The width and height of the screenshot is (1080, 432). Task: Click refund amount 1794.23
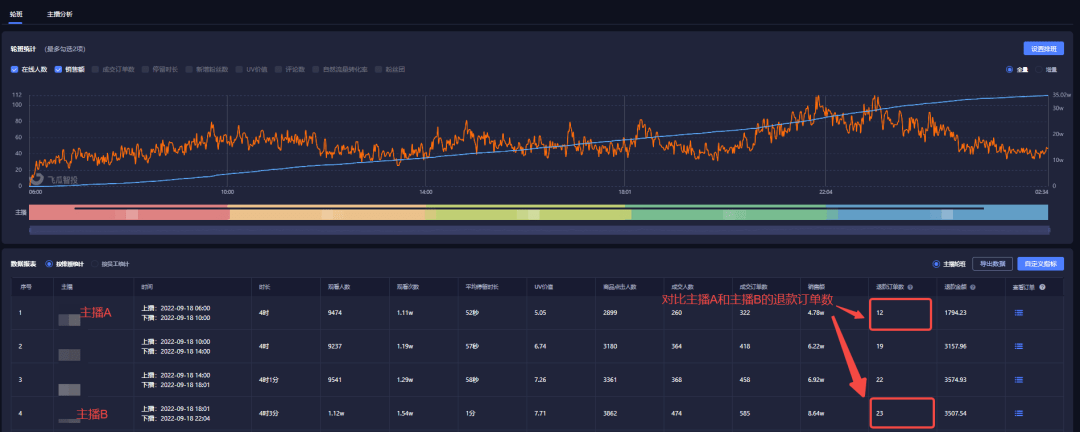(956, 313)
